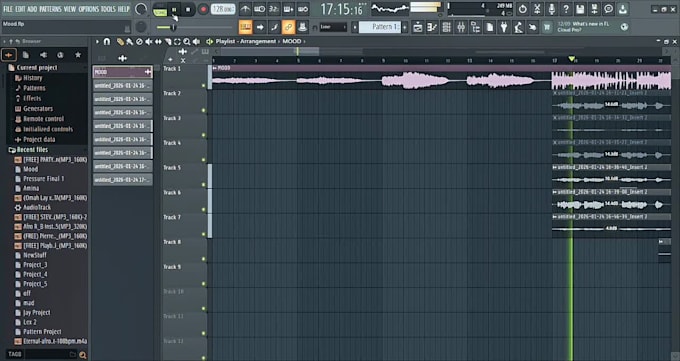Click the microphone one-click recording icon
This screenshot has width=680, height=361.
tap(551, 9)
